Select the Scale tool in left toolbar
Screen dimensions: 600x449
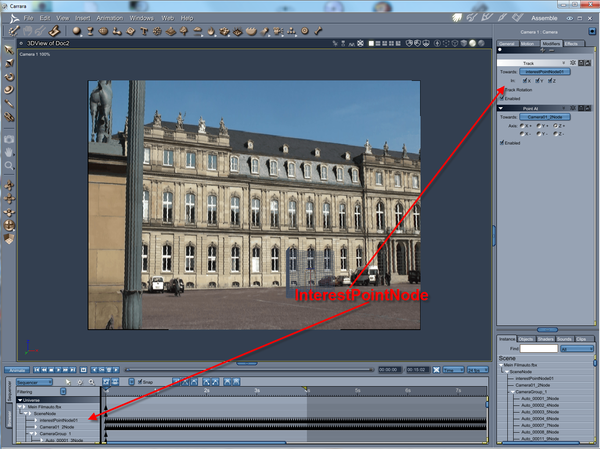click(x=9, y=63)
